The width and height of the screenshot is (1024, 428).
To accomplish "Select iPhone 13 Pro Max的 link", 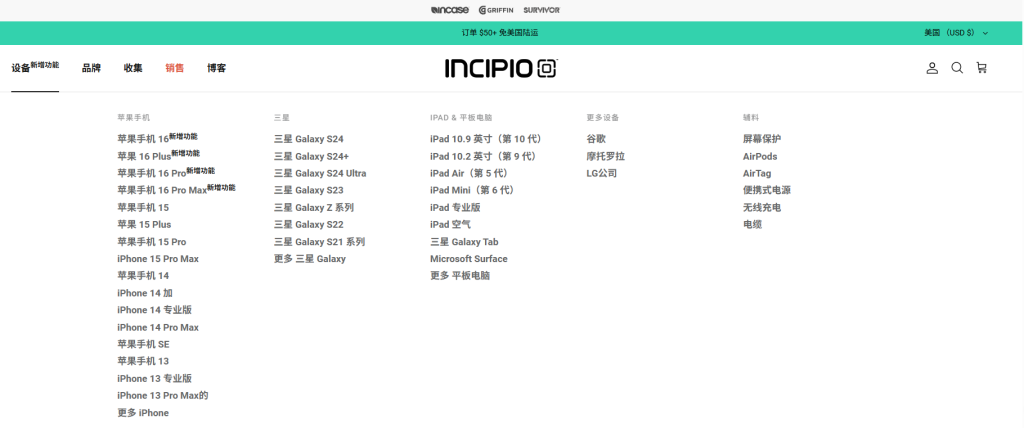I will coord(163,395).
